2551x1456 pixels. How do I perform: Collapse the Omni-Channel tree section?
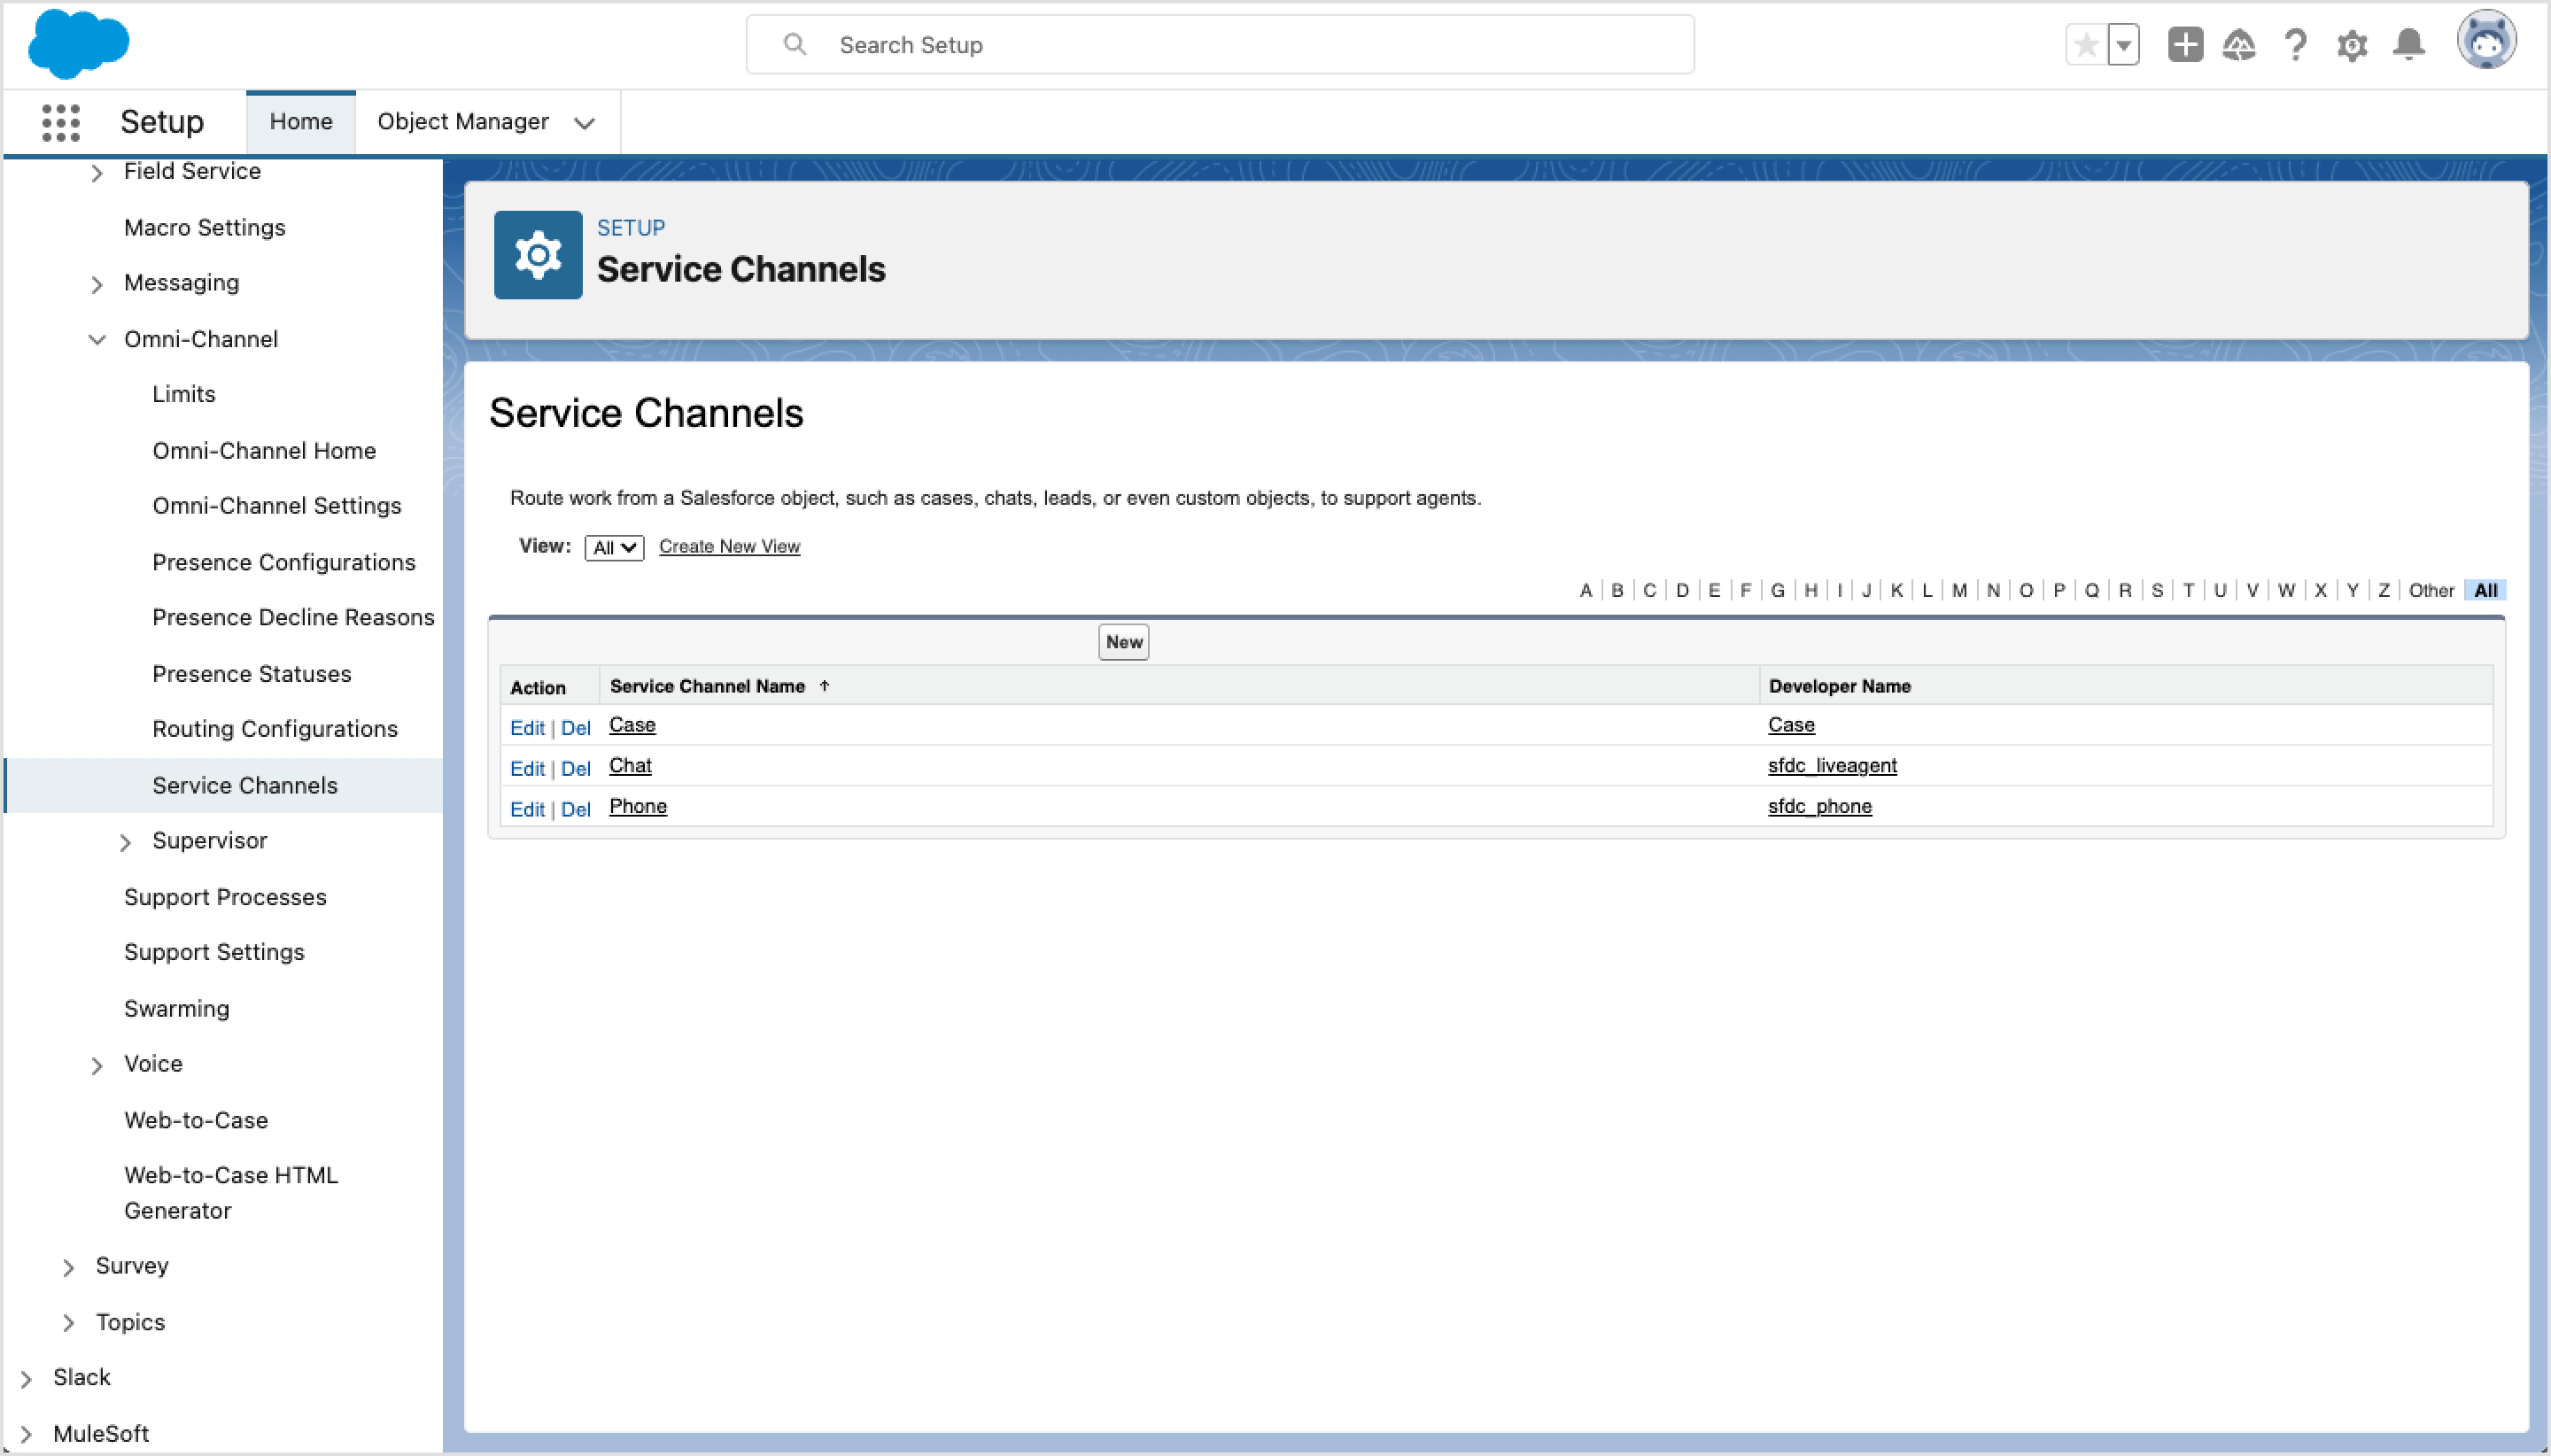coord(97,339)
